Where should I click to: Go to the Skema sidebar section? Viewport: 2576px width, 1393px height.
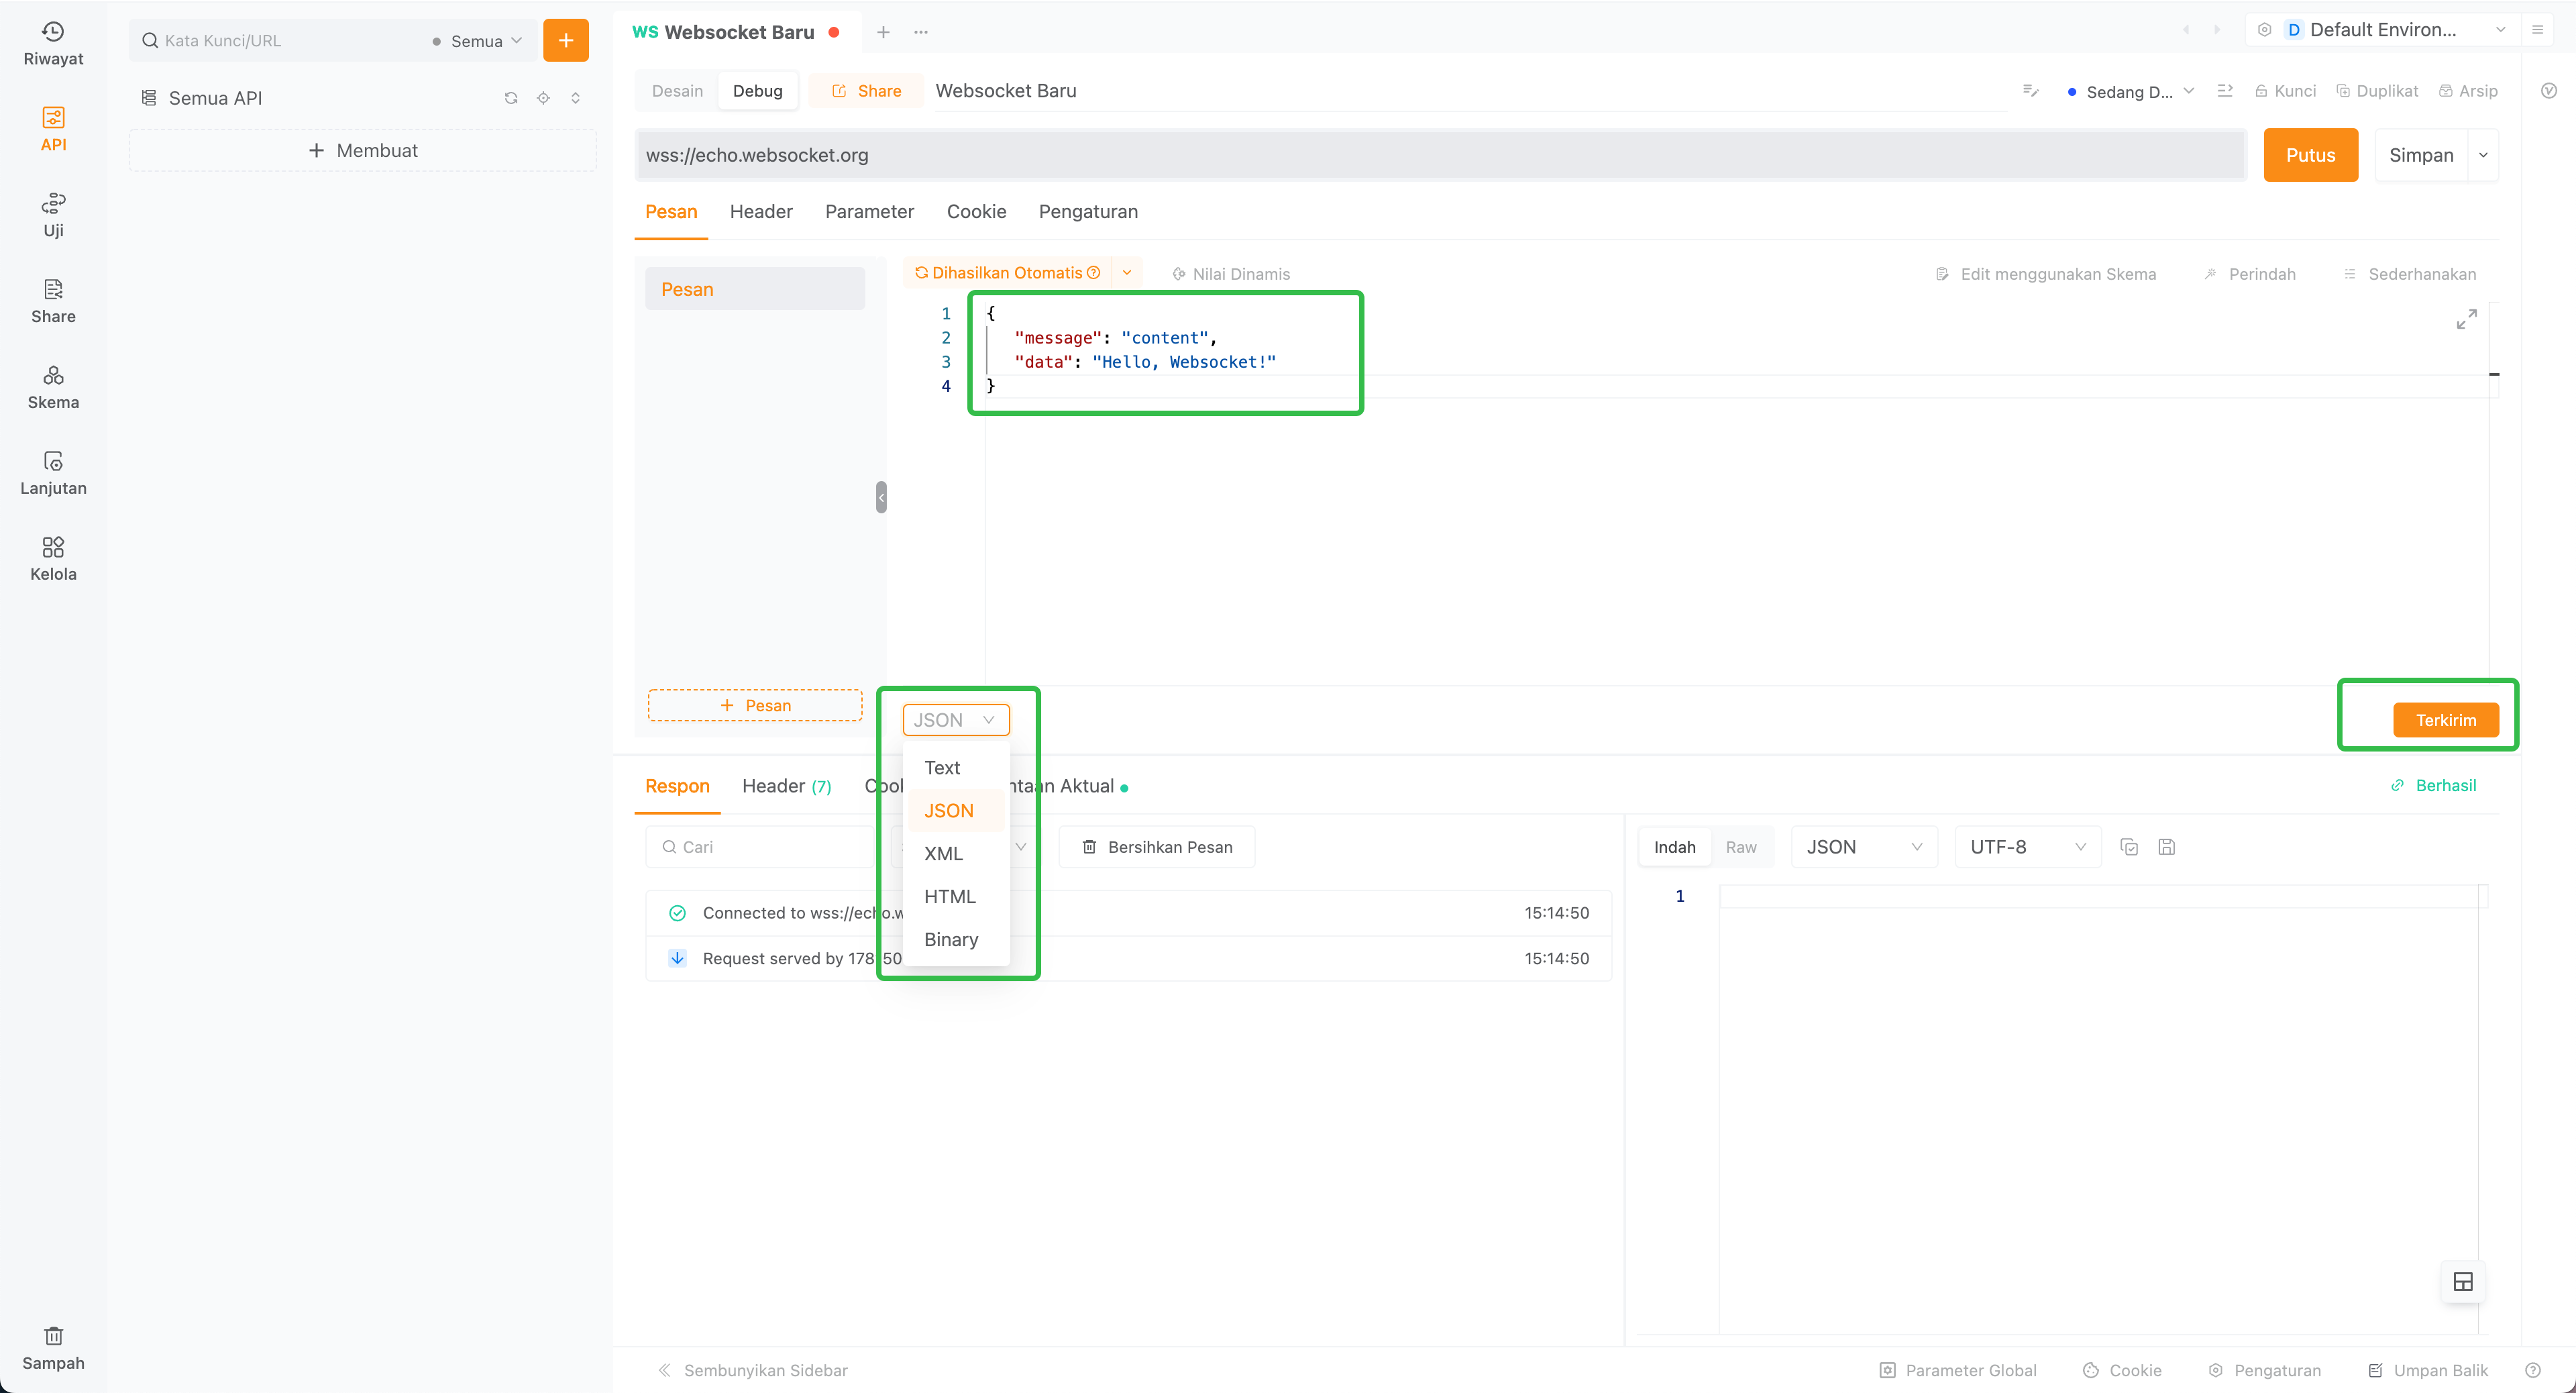pyautogui.click(x=53, y=388)
